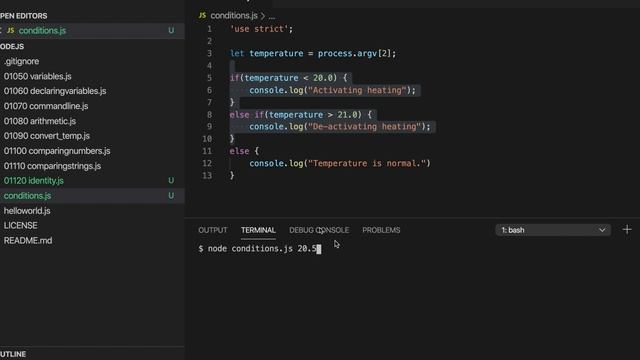Click the JS file icon beside conditions.js in Open Editors
Screen dimensions: 640x360
pos(11,31)
